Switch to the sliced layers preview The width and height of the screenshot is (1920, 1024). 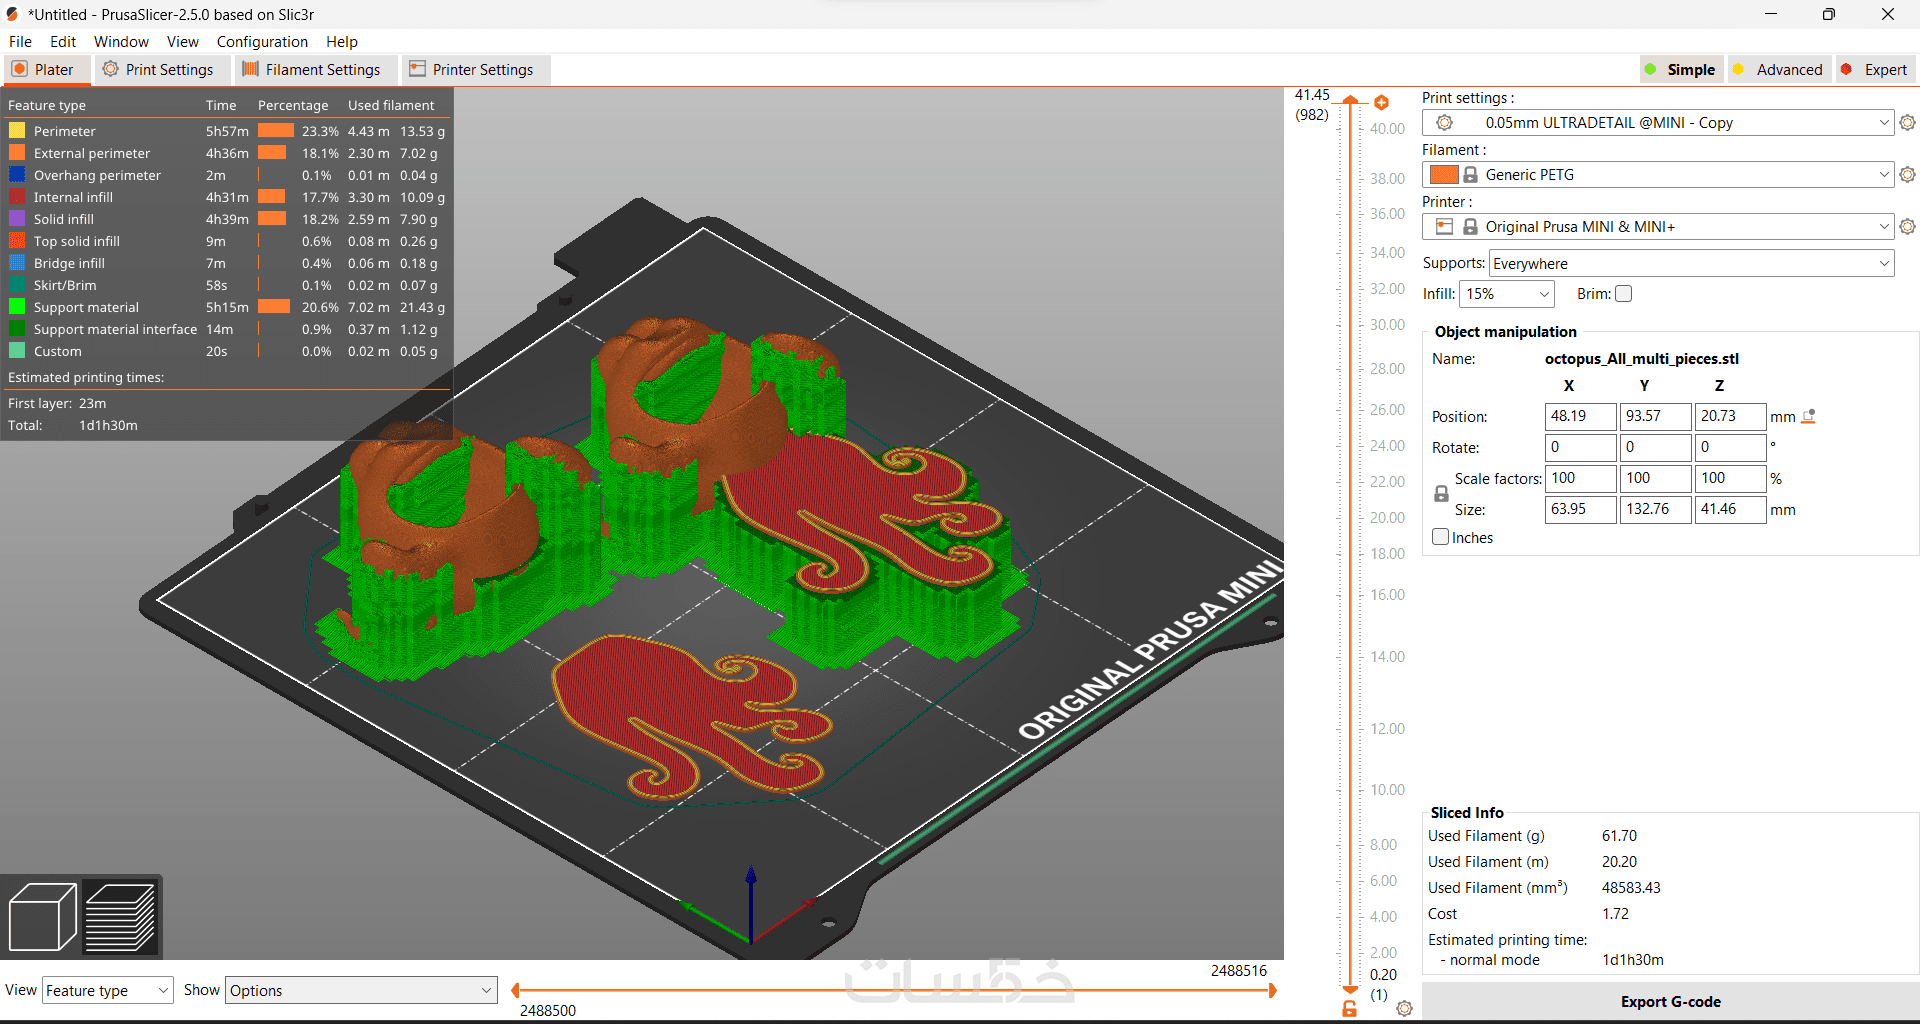[120, 916]
